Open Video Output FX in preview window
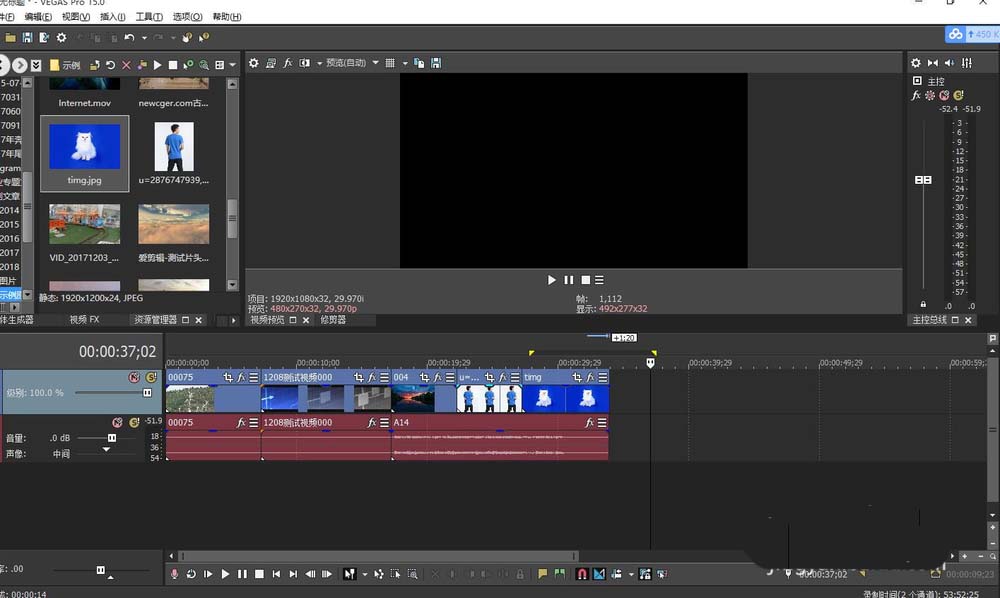Viewport: 1000px width, 598px height. (288, 63)
